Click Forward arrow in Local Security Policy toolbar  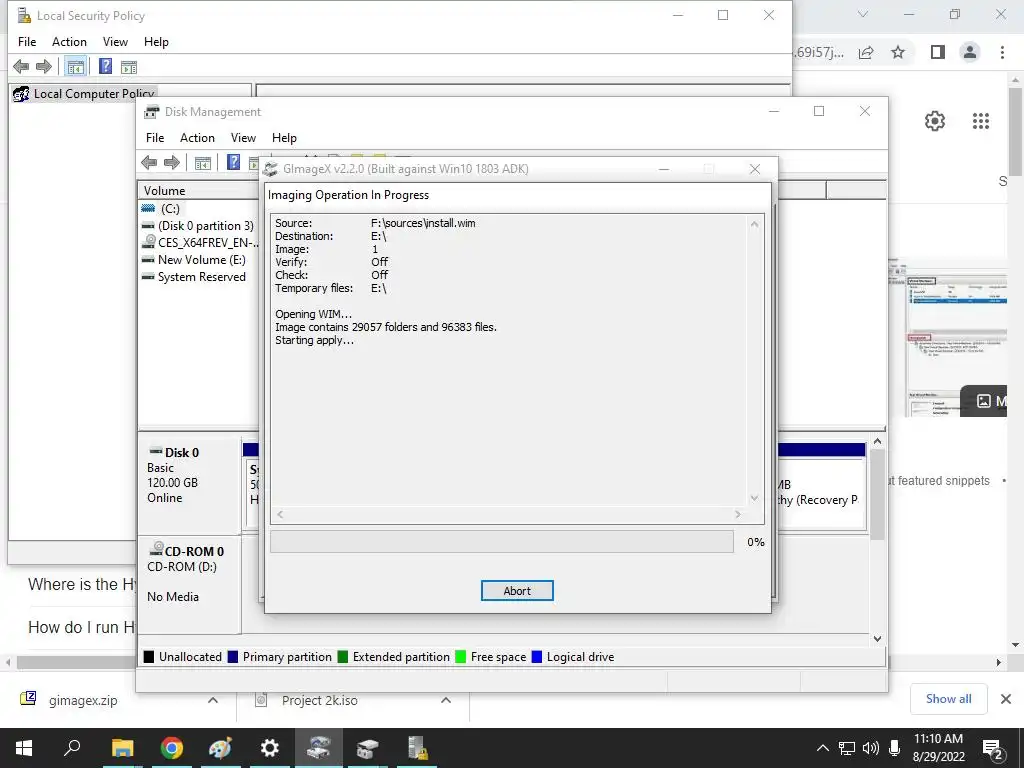(x=44, y=66)
